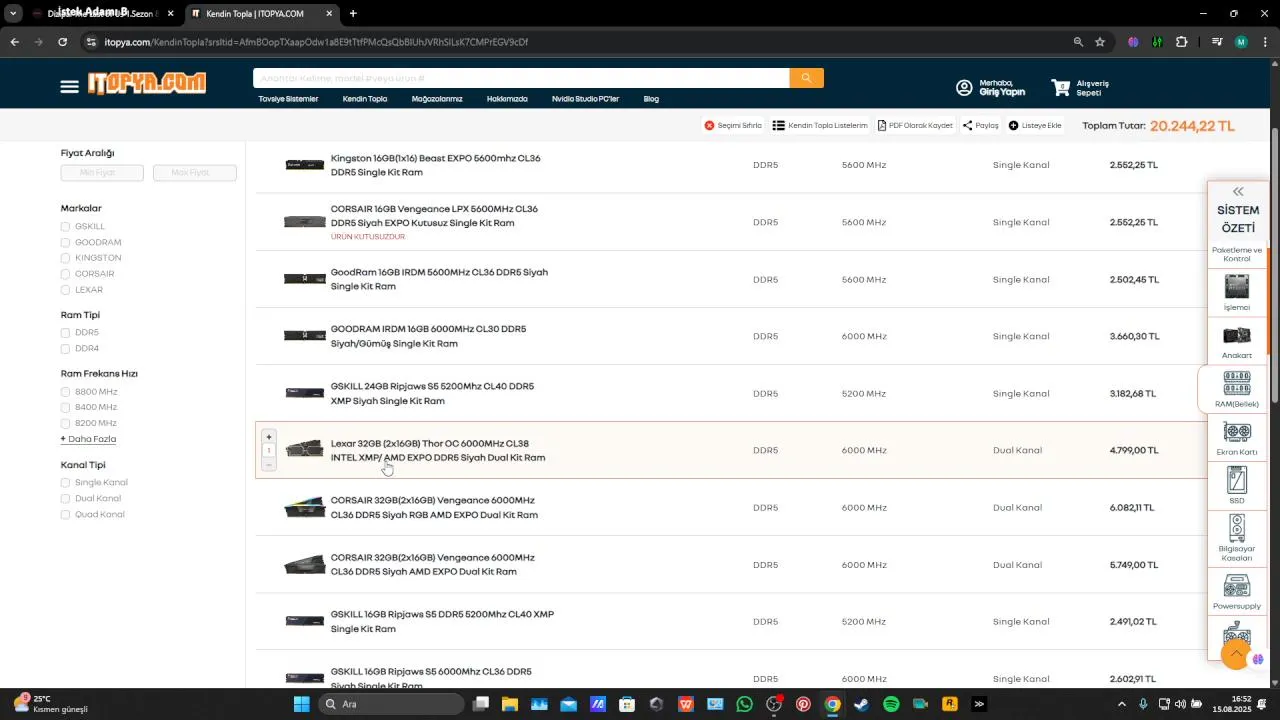Screen dimensions: 1280x720
Task: Expand more frequencies with Daha Fazla
Action: coord(88,439)
